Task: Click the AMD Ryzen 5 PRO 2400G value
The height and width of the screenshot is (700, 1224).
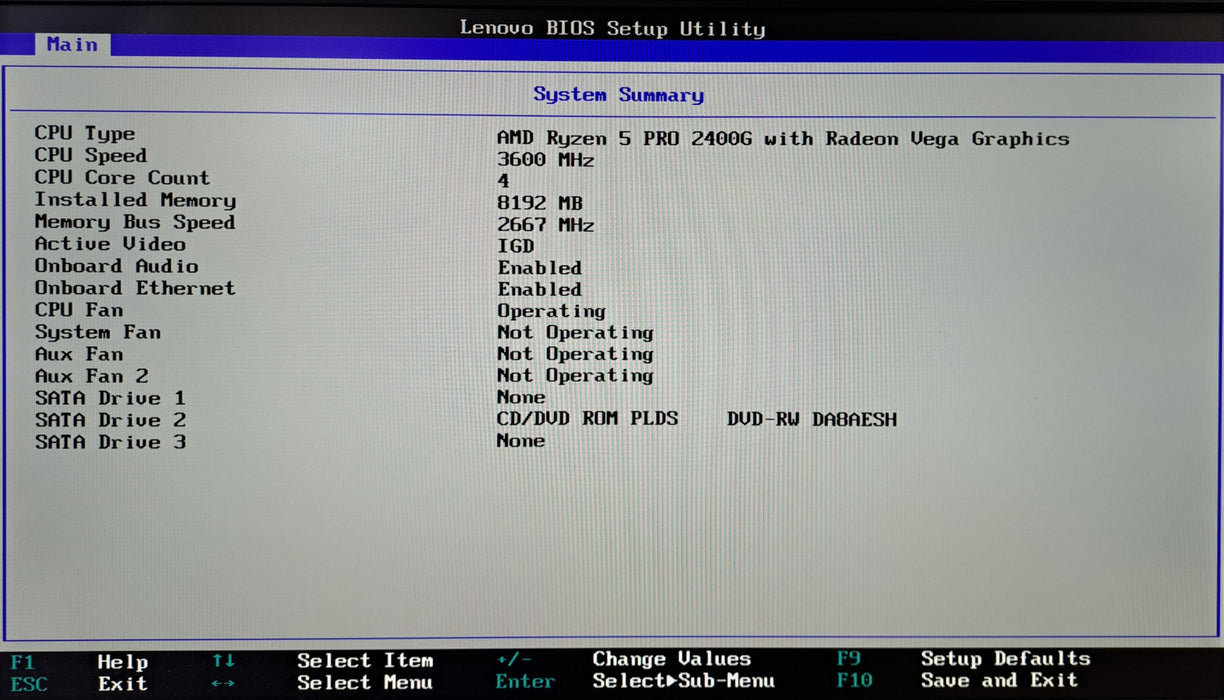Action: (783, 139)
